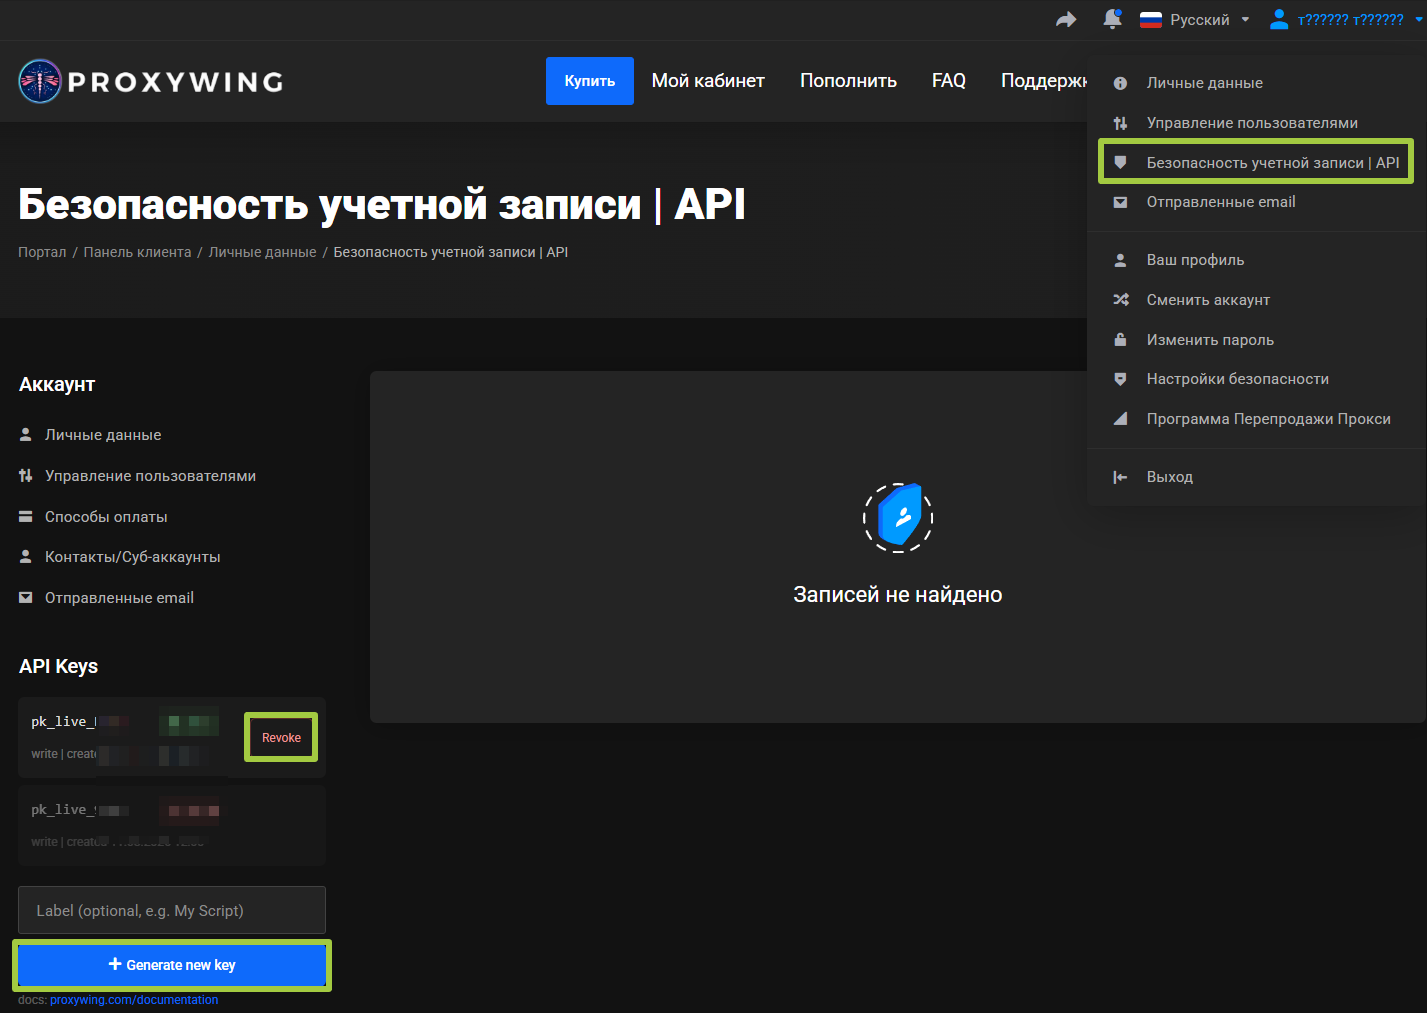
Task: Click the ProxyWing dragonfly logo
Action: tap(40, 81)
